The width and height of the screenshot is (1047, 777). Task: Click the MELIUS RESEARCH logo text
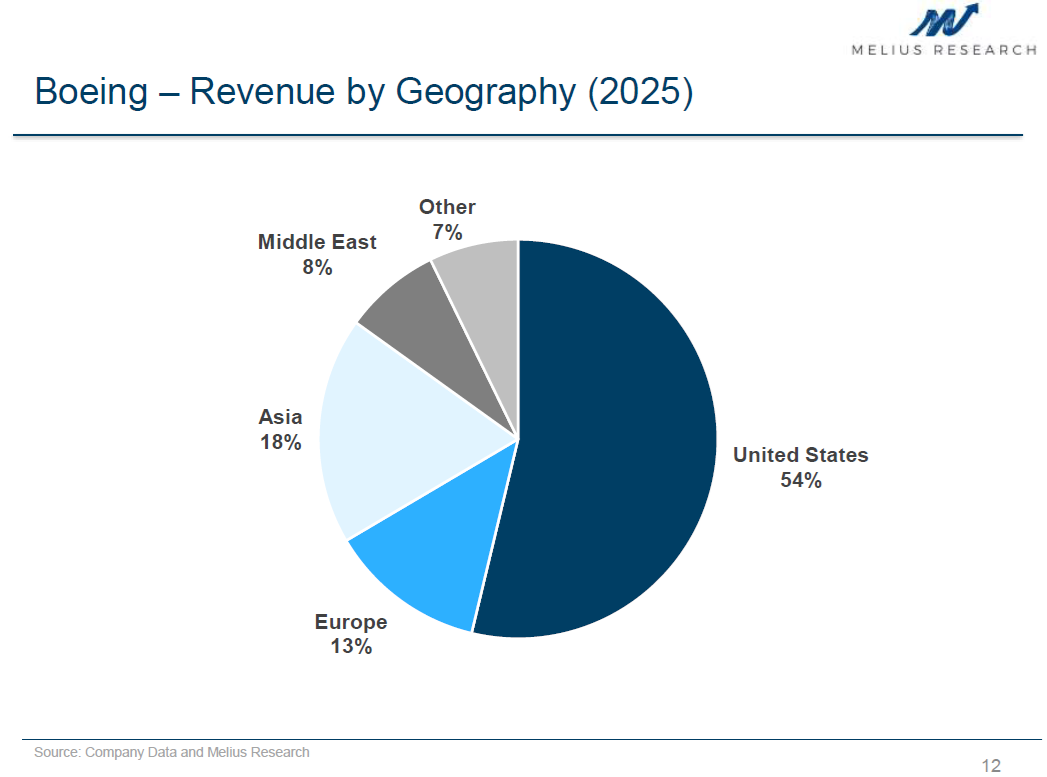943,49
